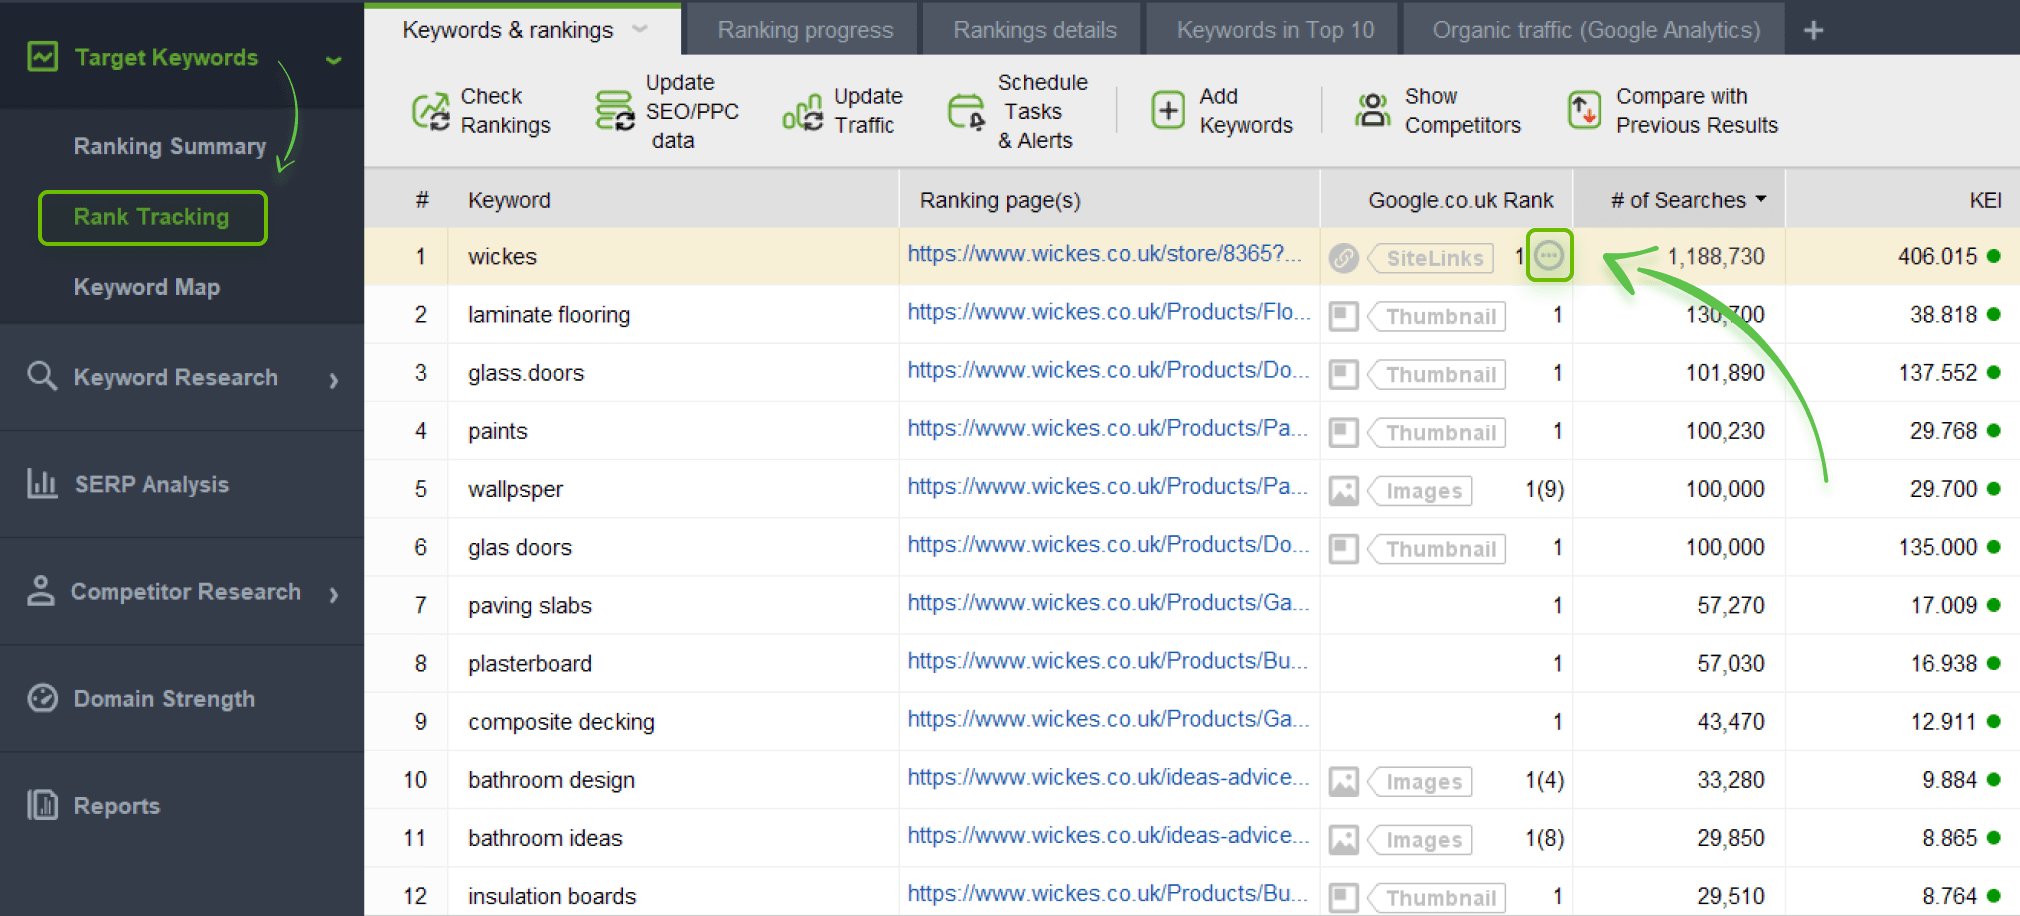2020x916 pixels.
Task: Click the Target Keywords chart icon
Action: pos(42,57)
